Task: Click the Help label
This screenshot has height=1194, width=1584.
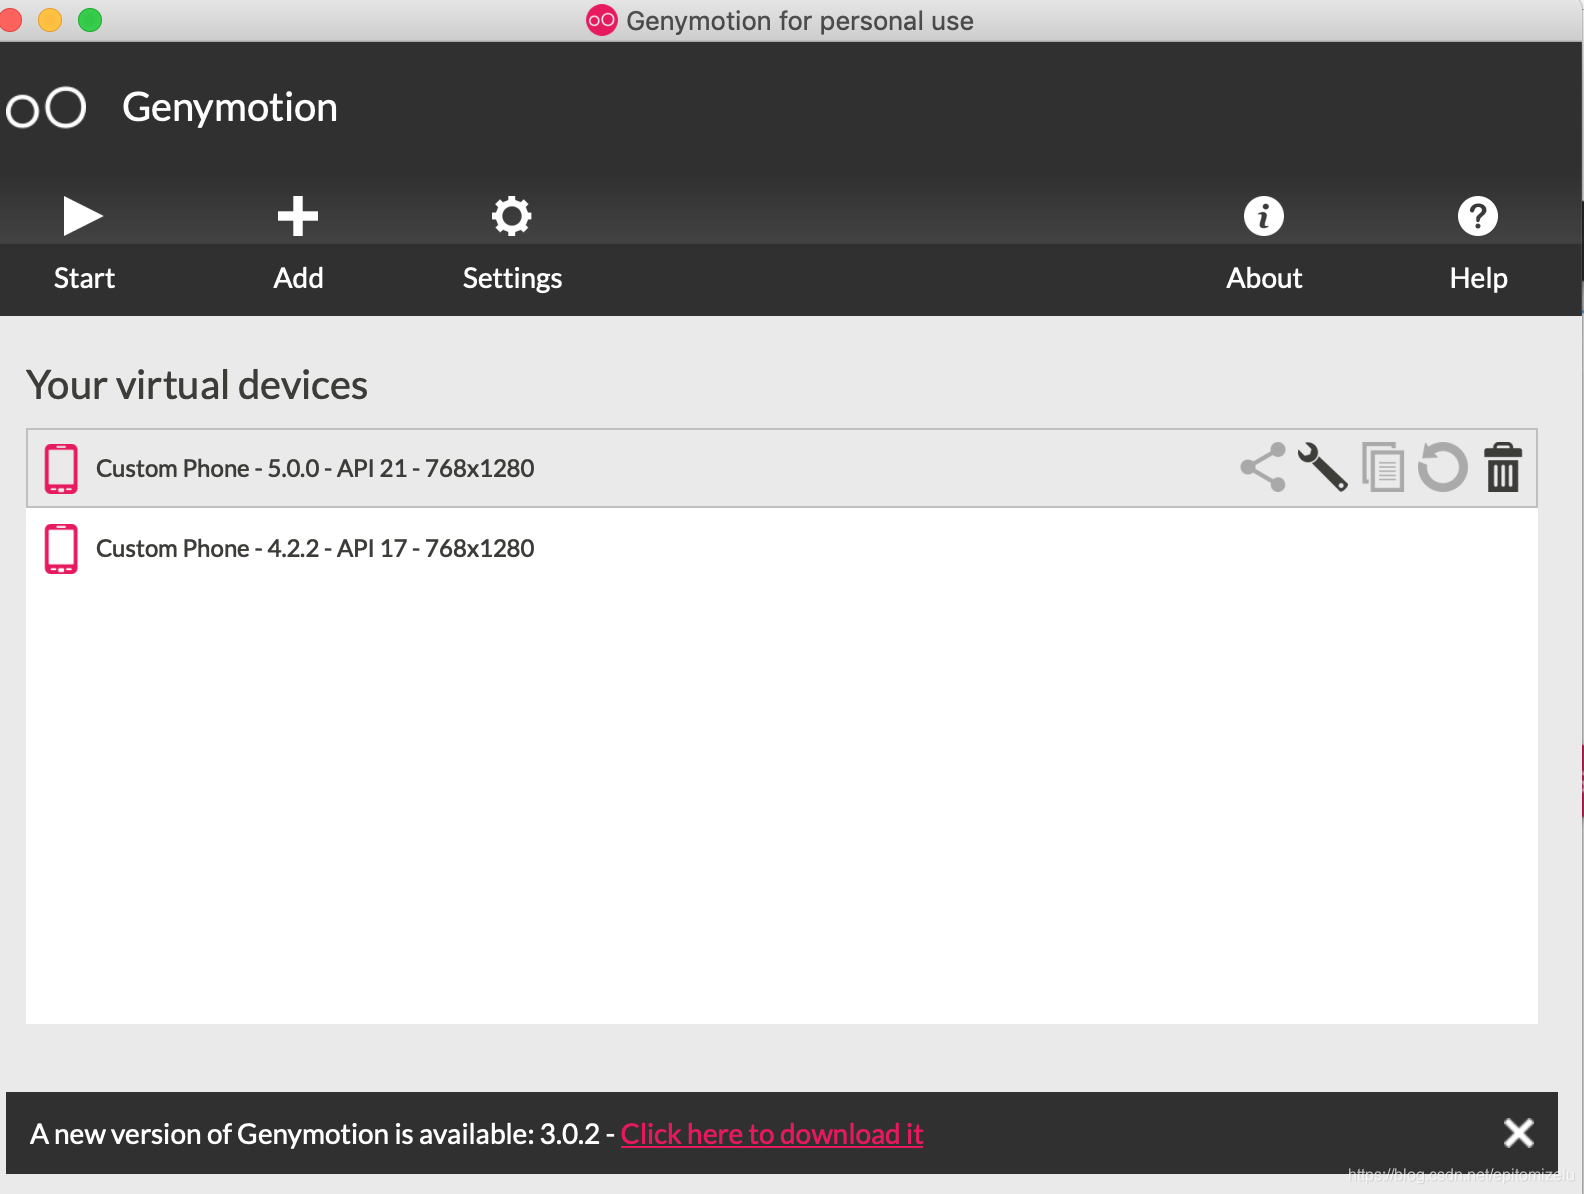Action: [x=1478, y=279]
